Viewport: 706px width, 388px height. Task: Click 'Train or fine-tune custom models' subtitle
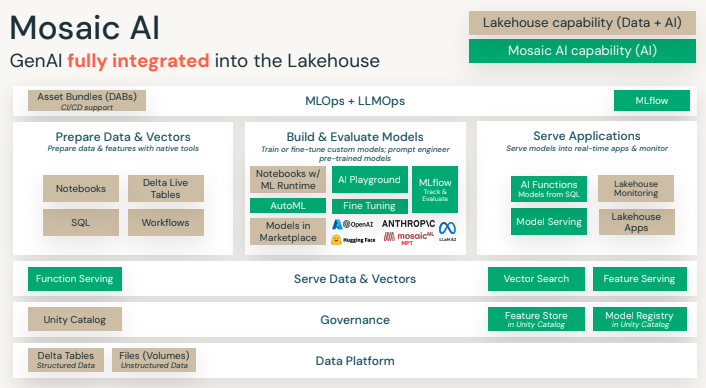(355, 153)
